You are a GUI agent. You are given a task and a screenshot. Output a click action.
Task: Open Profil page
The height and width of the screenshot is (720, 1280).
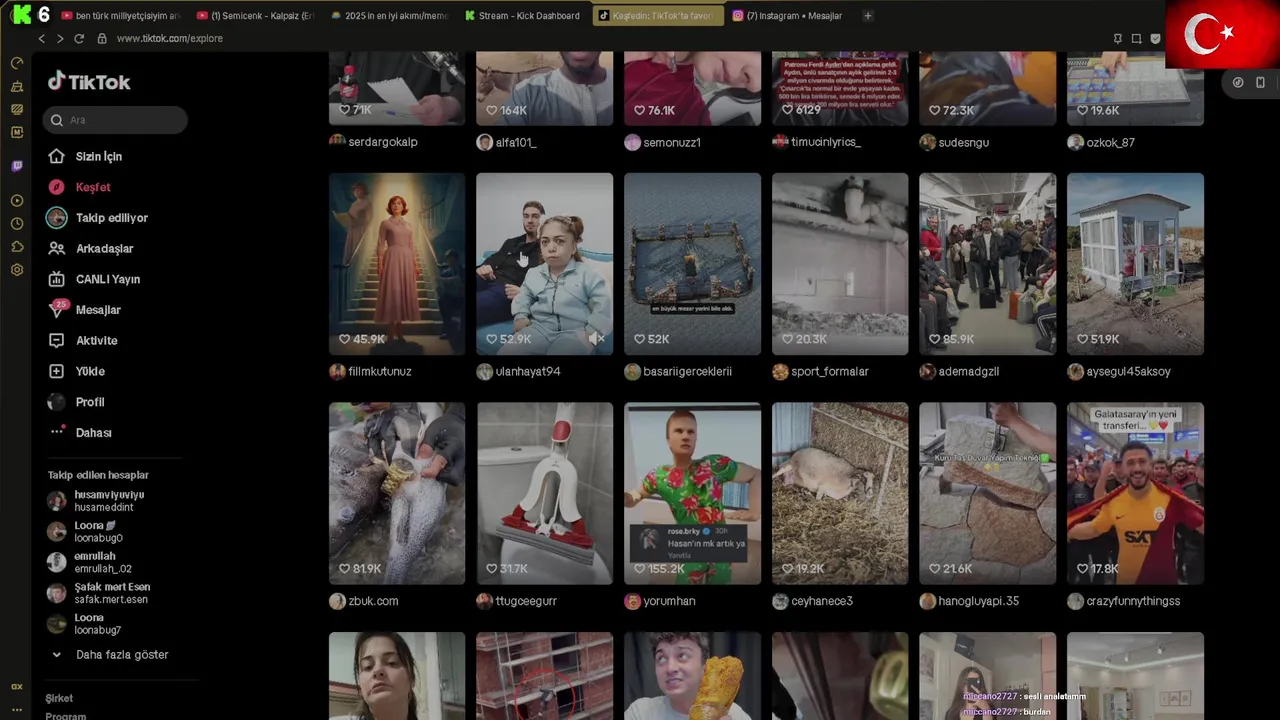coord(89,402)
